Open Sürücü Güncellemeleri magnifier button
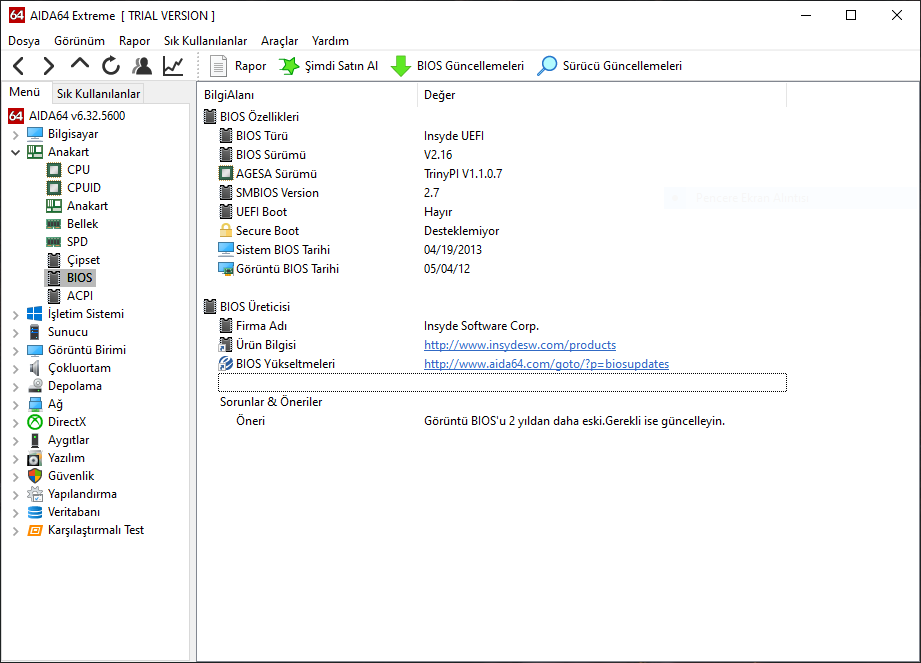Screen dimensions: 921x663 [x=609, y=66]
